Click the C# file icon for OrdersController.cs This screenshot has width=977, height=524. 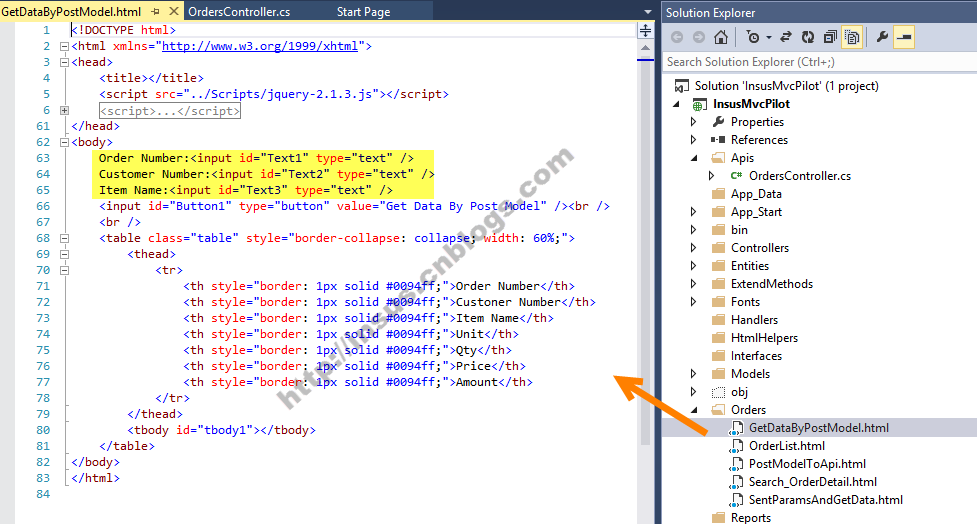tap(736, 176)
